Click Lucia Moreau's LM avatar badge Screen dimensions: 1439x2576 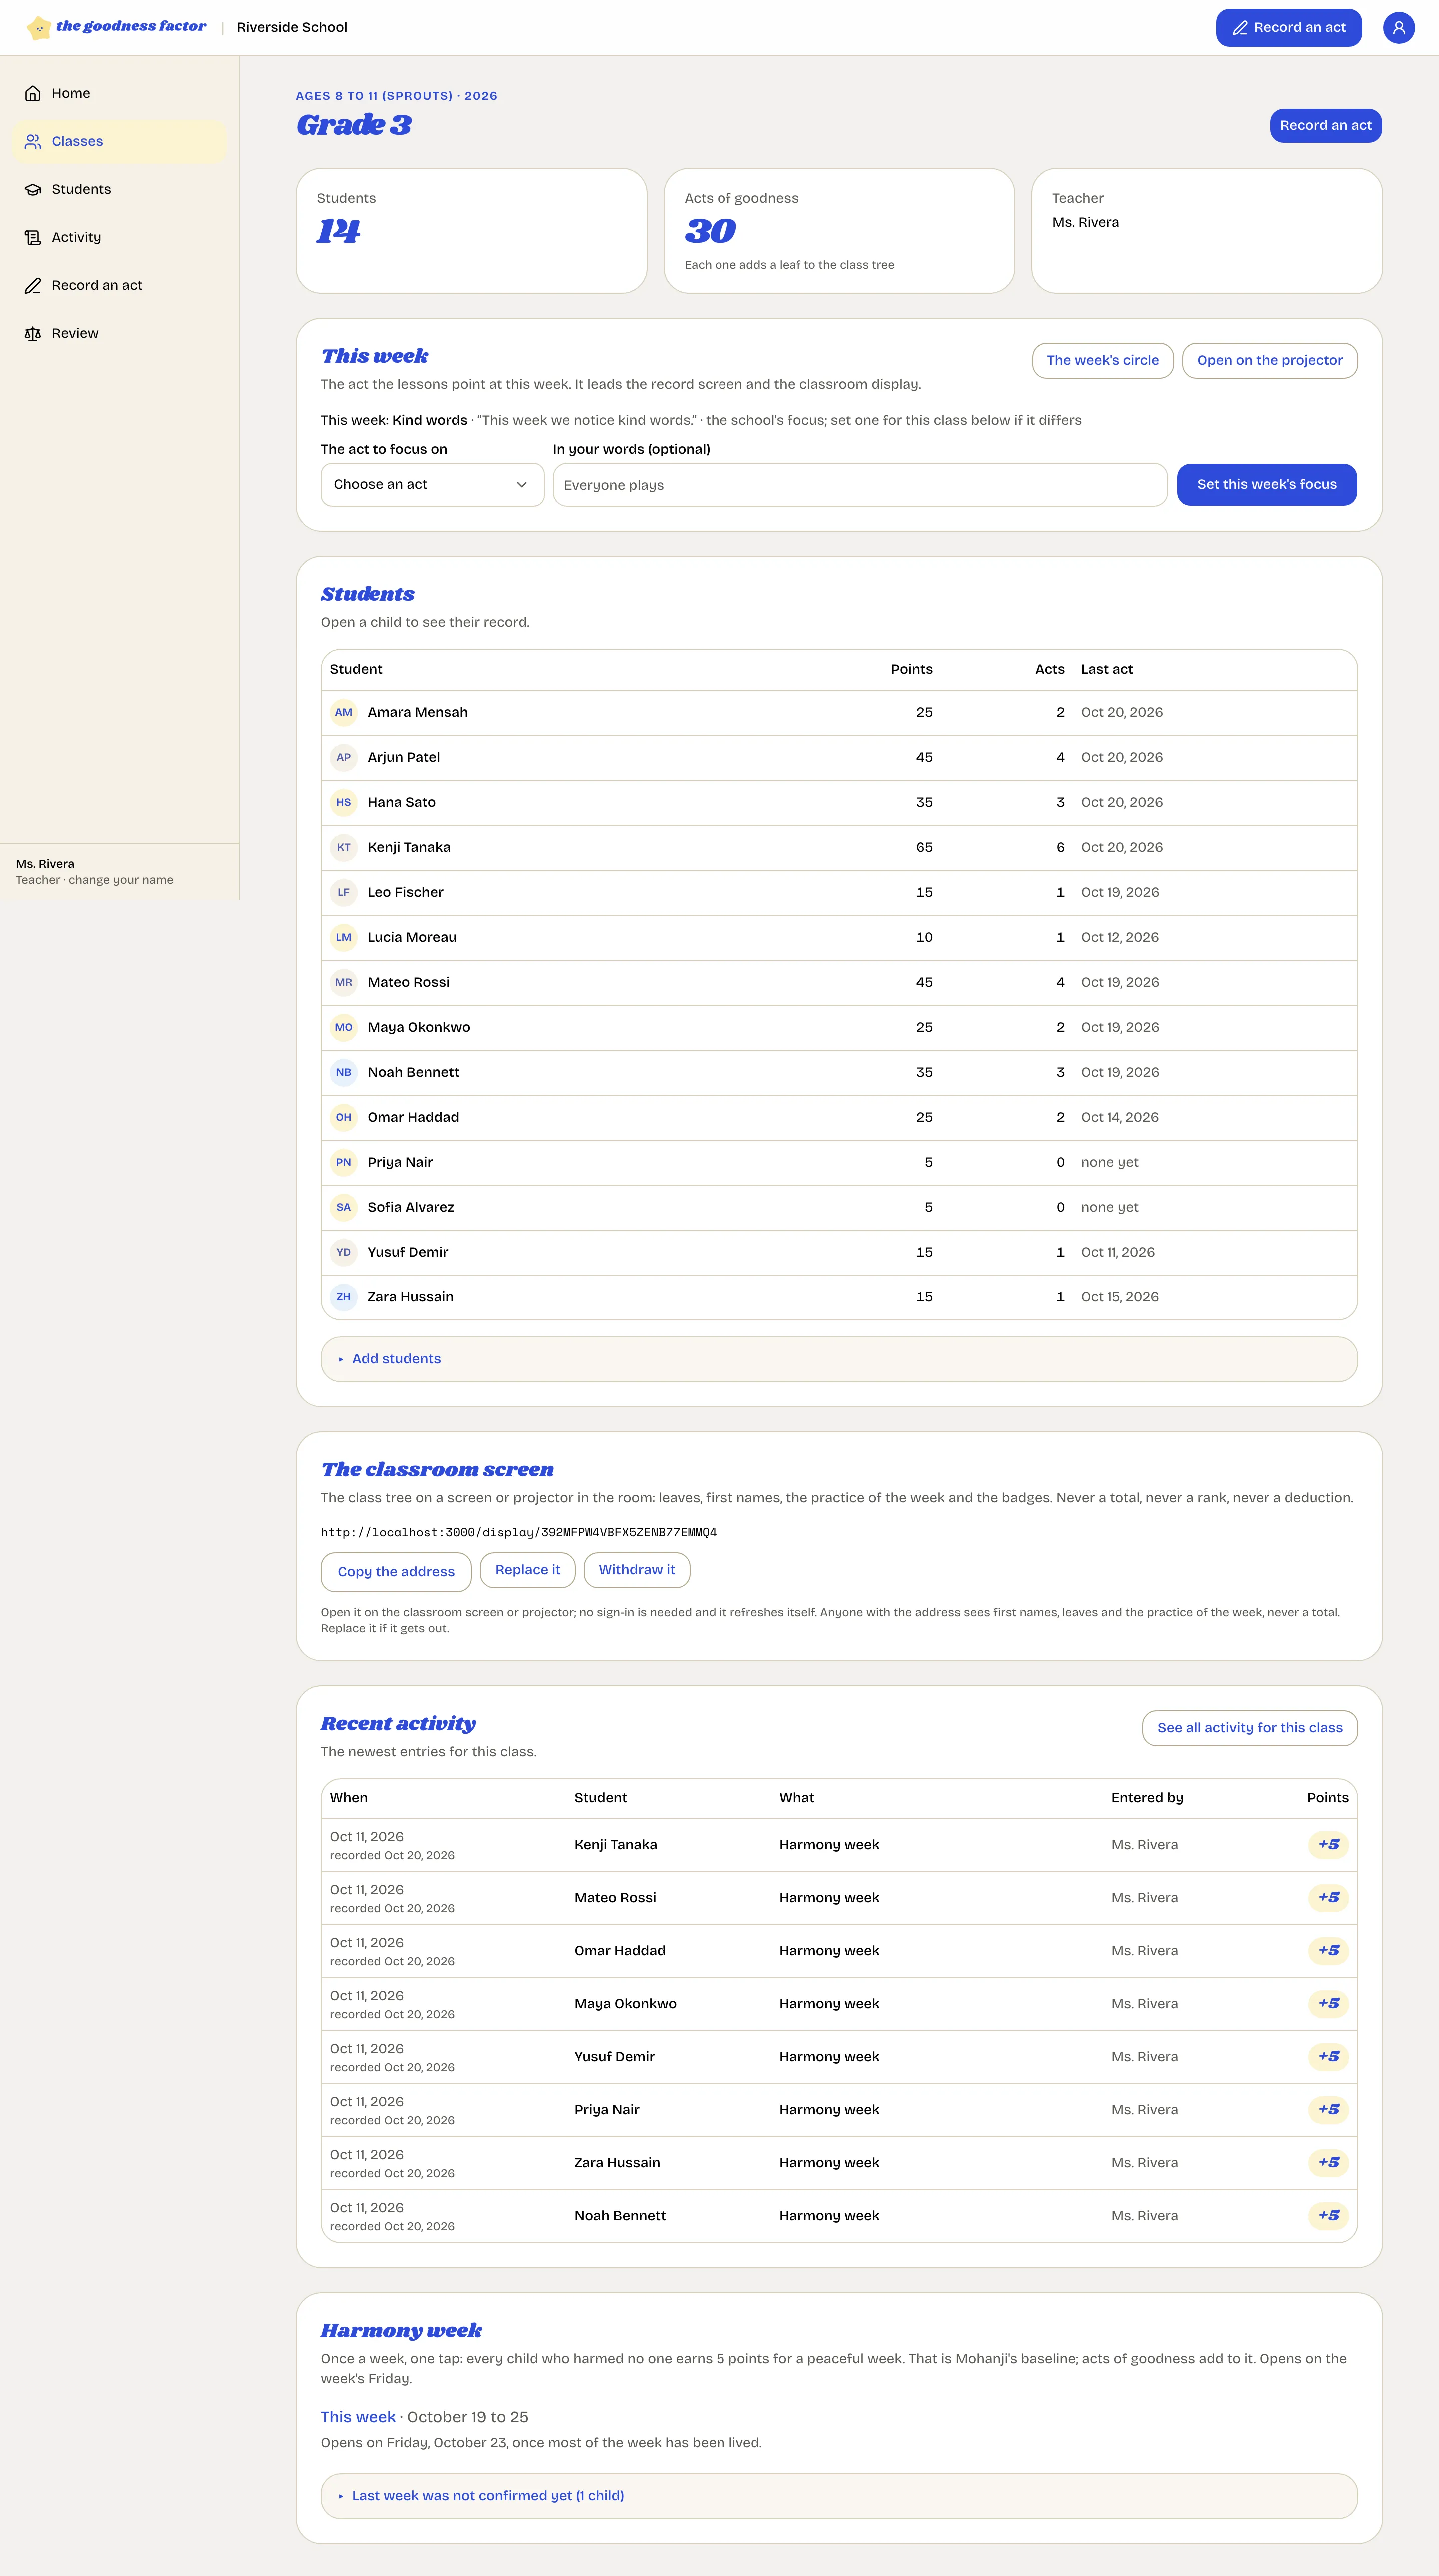click(344, 938)
